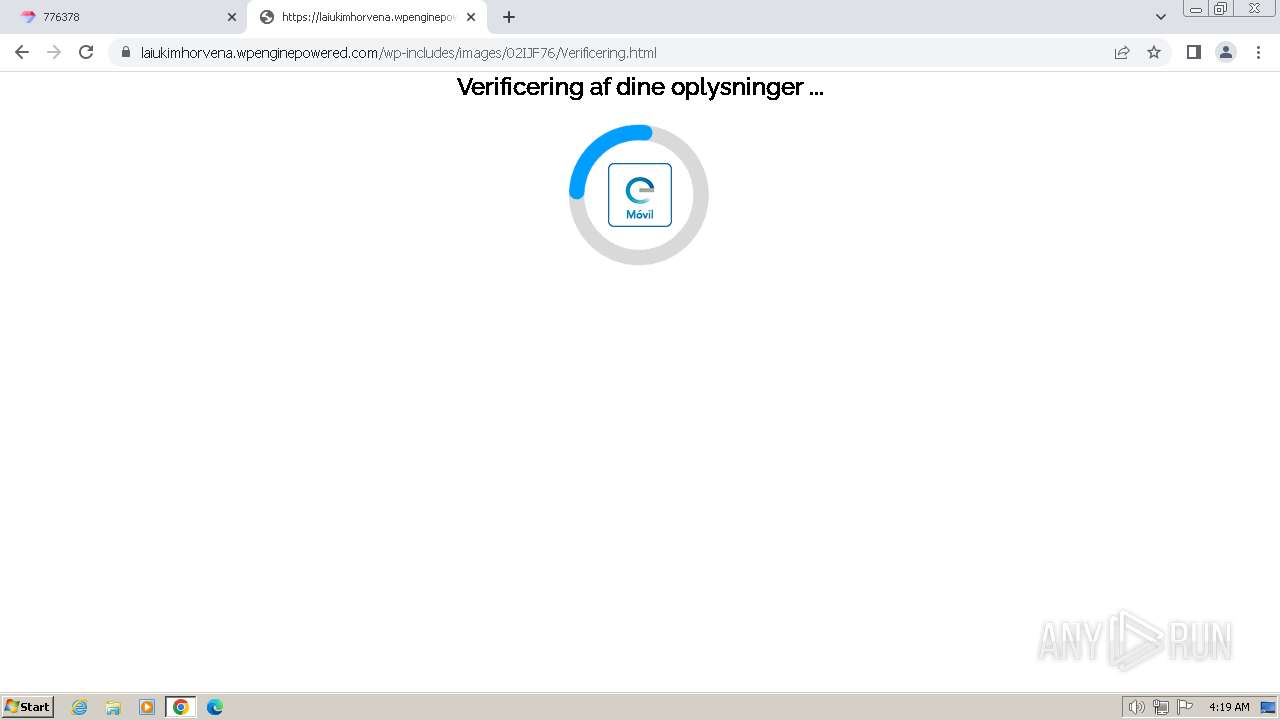Screen dimensions: 1280x720
Task: Open the media player taskbar icon
Action: pos(147,707)
